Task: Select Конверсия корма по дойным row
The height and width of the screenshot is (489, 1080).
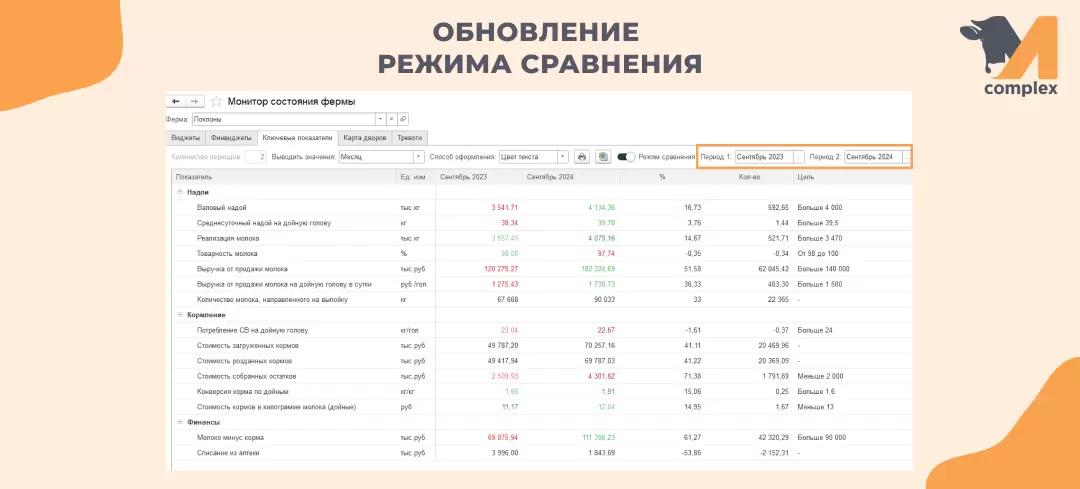Action: pyautogui.click(x=542, y=391)
